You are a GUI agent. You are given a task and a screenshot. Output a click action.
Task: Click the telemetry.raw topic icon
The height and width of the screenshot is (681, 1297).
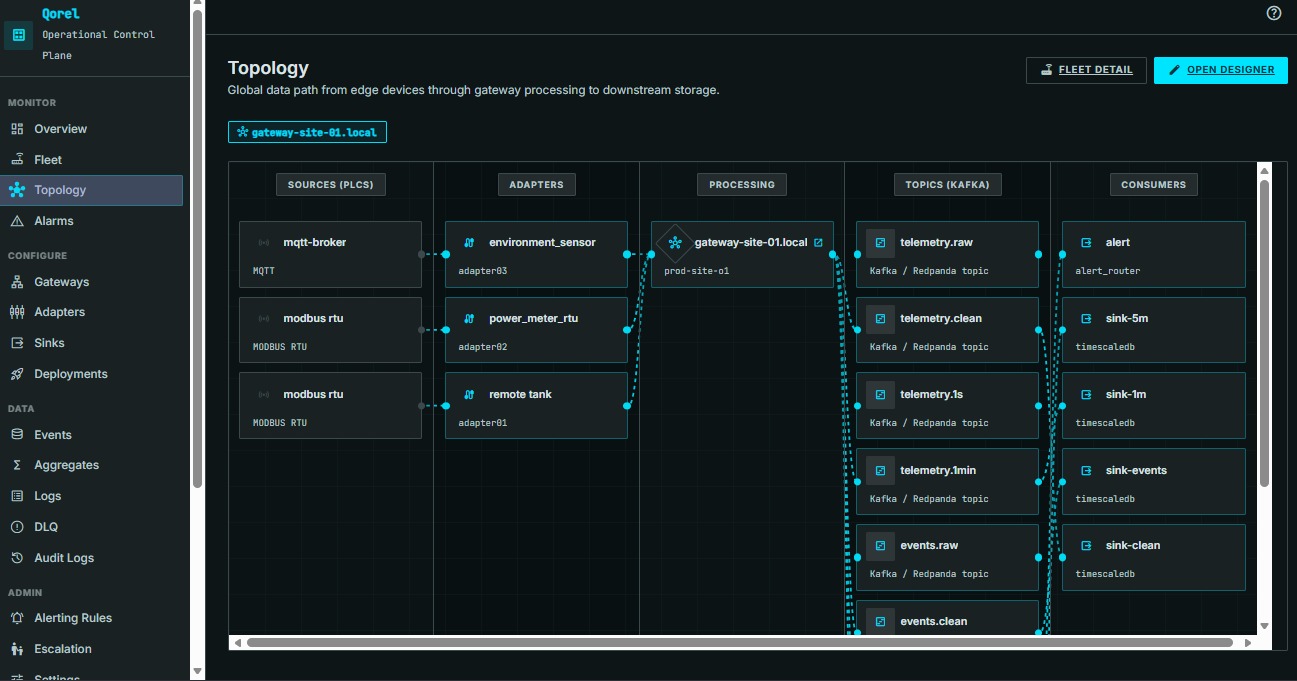[x=881, y=243]
